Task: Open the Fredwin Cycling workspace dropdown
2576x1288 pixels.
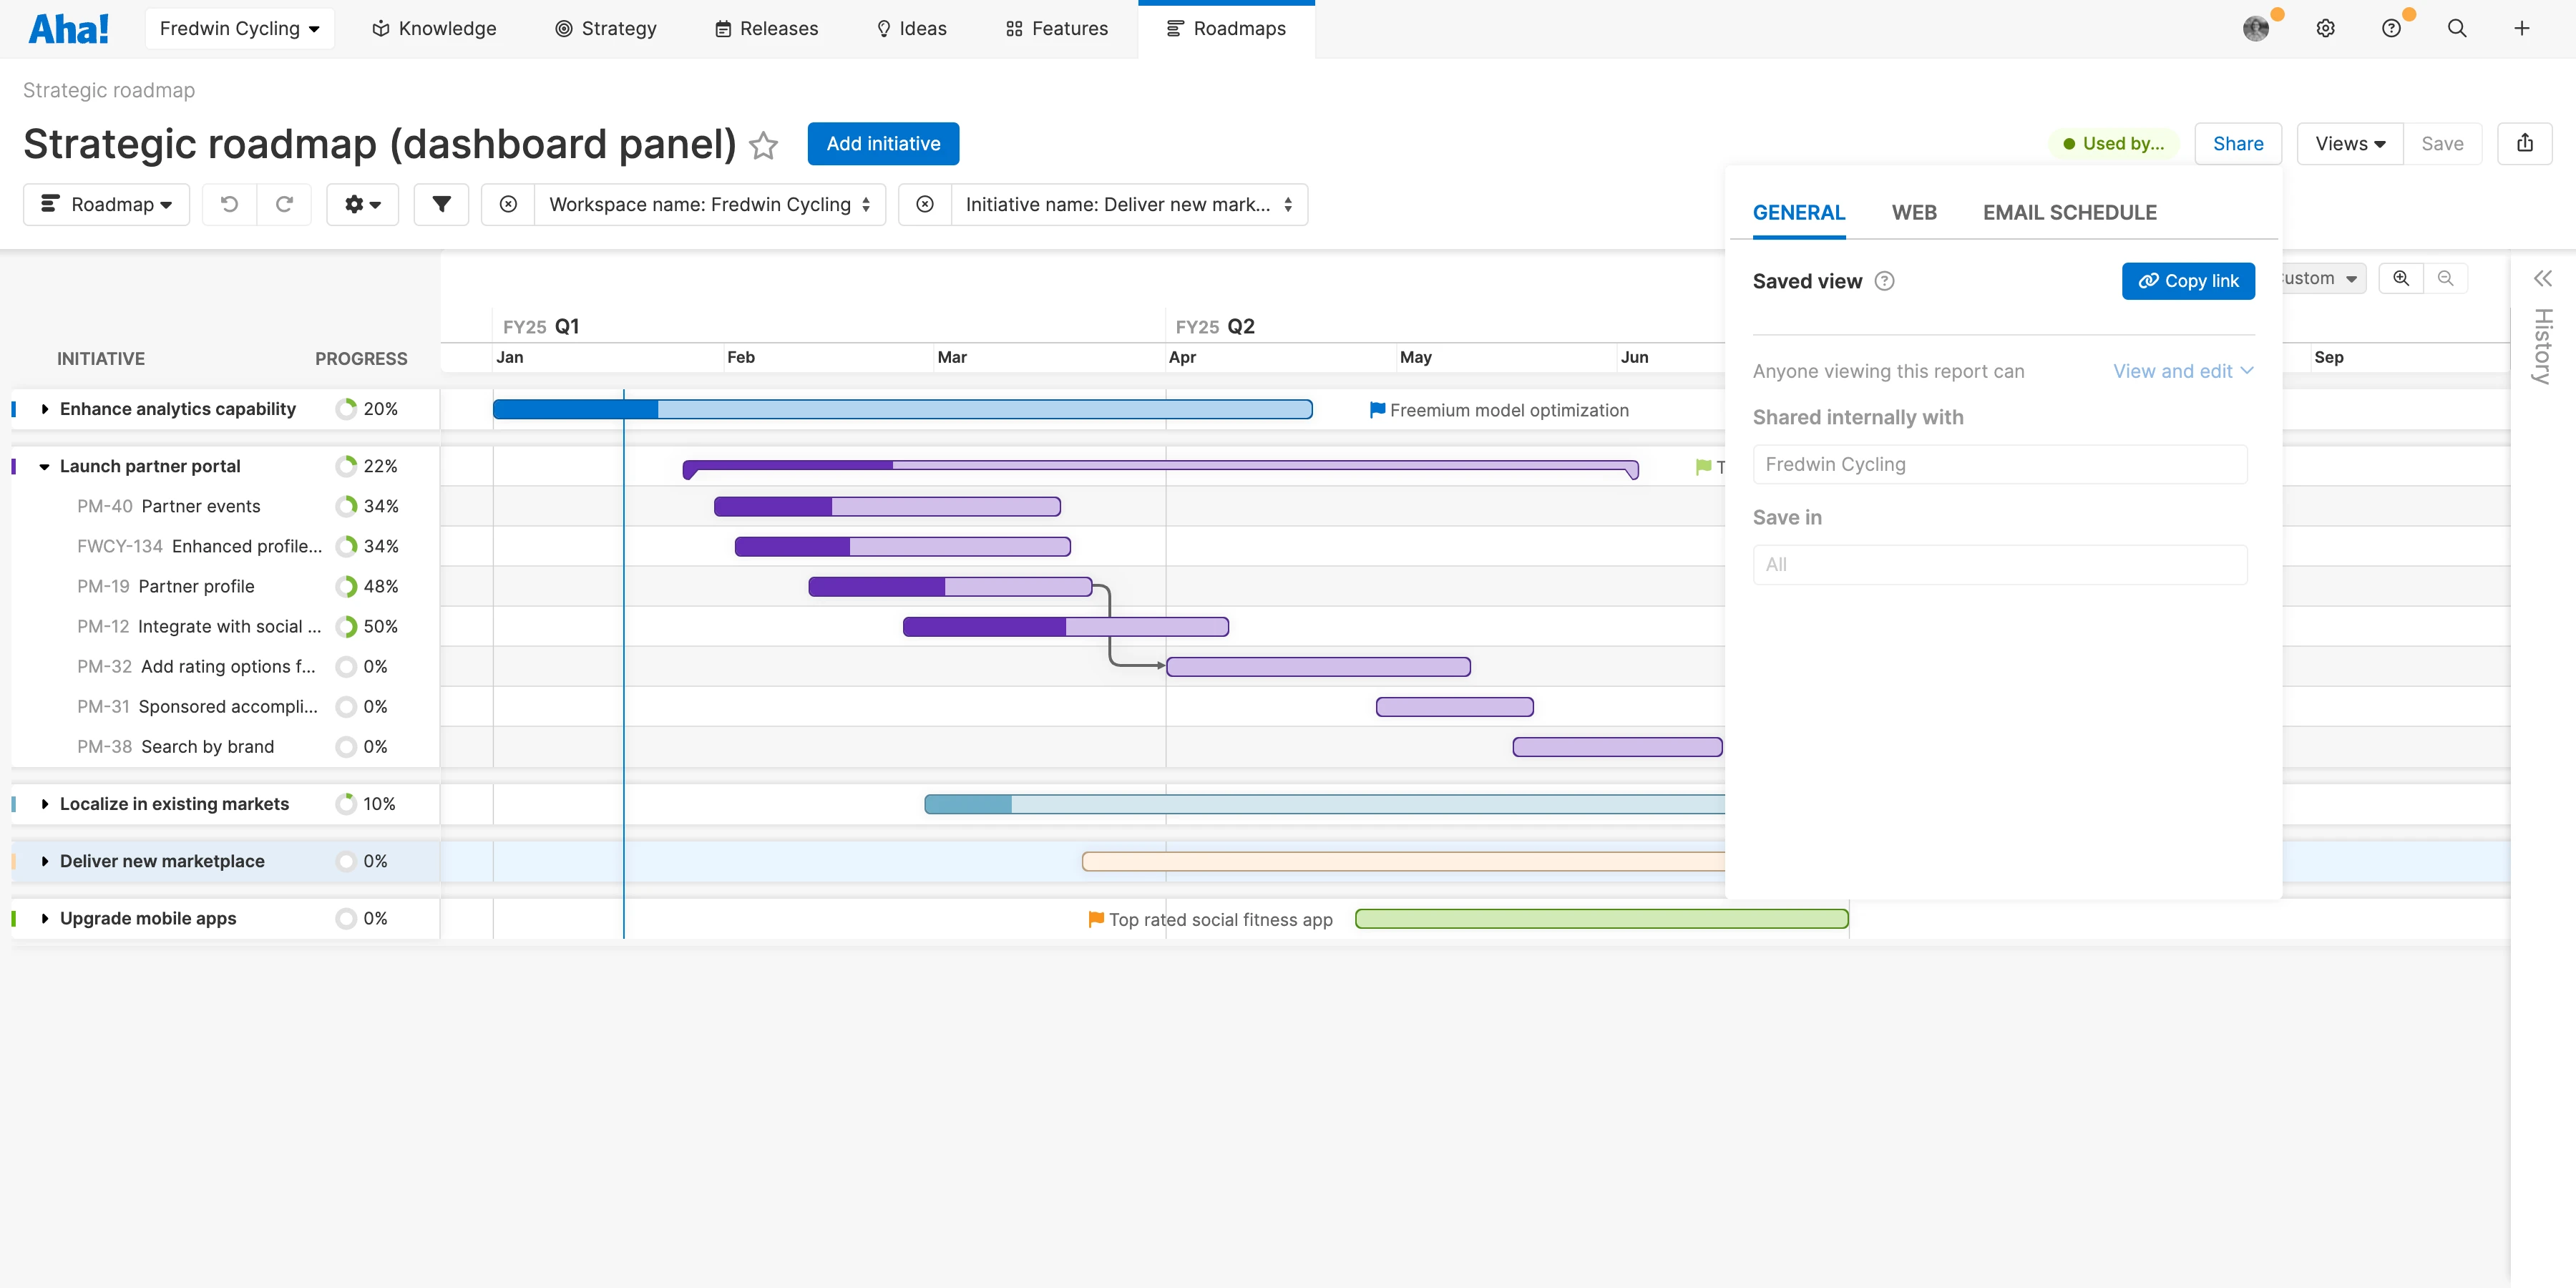Action: click(x=239, y=28)
